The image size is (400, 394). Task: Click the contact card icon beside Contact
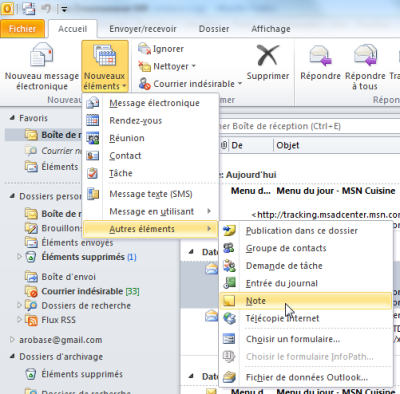(93, 156)
